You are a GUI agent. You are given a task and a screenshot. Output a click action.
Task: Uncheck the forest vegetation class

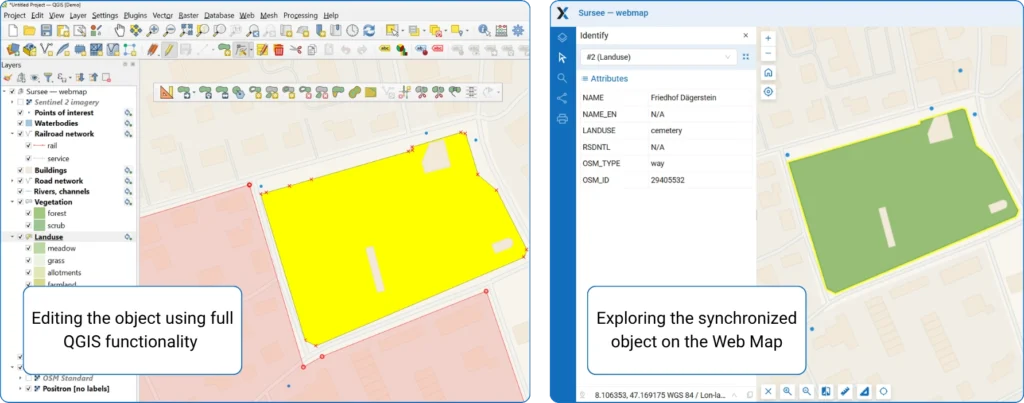coord(28,213)
